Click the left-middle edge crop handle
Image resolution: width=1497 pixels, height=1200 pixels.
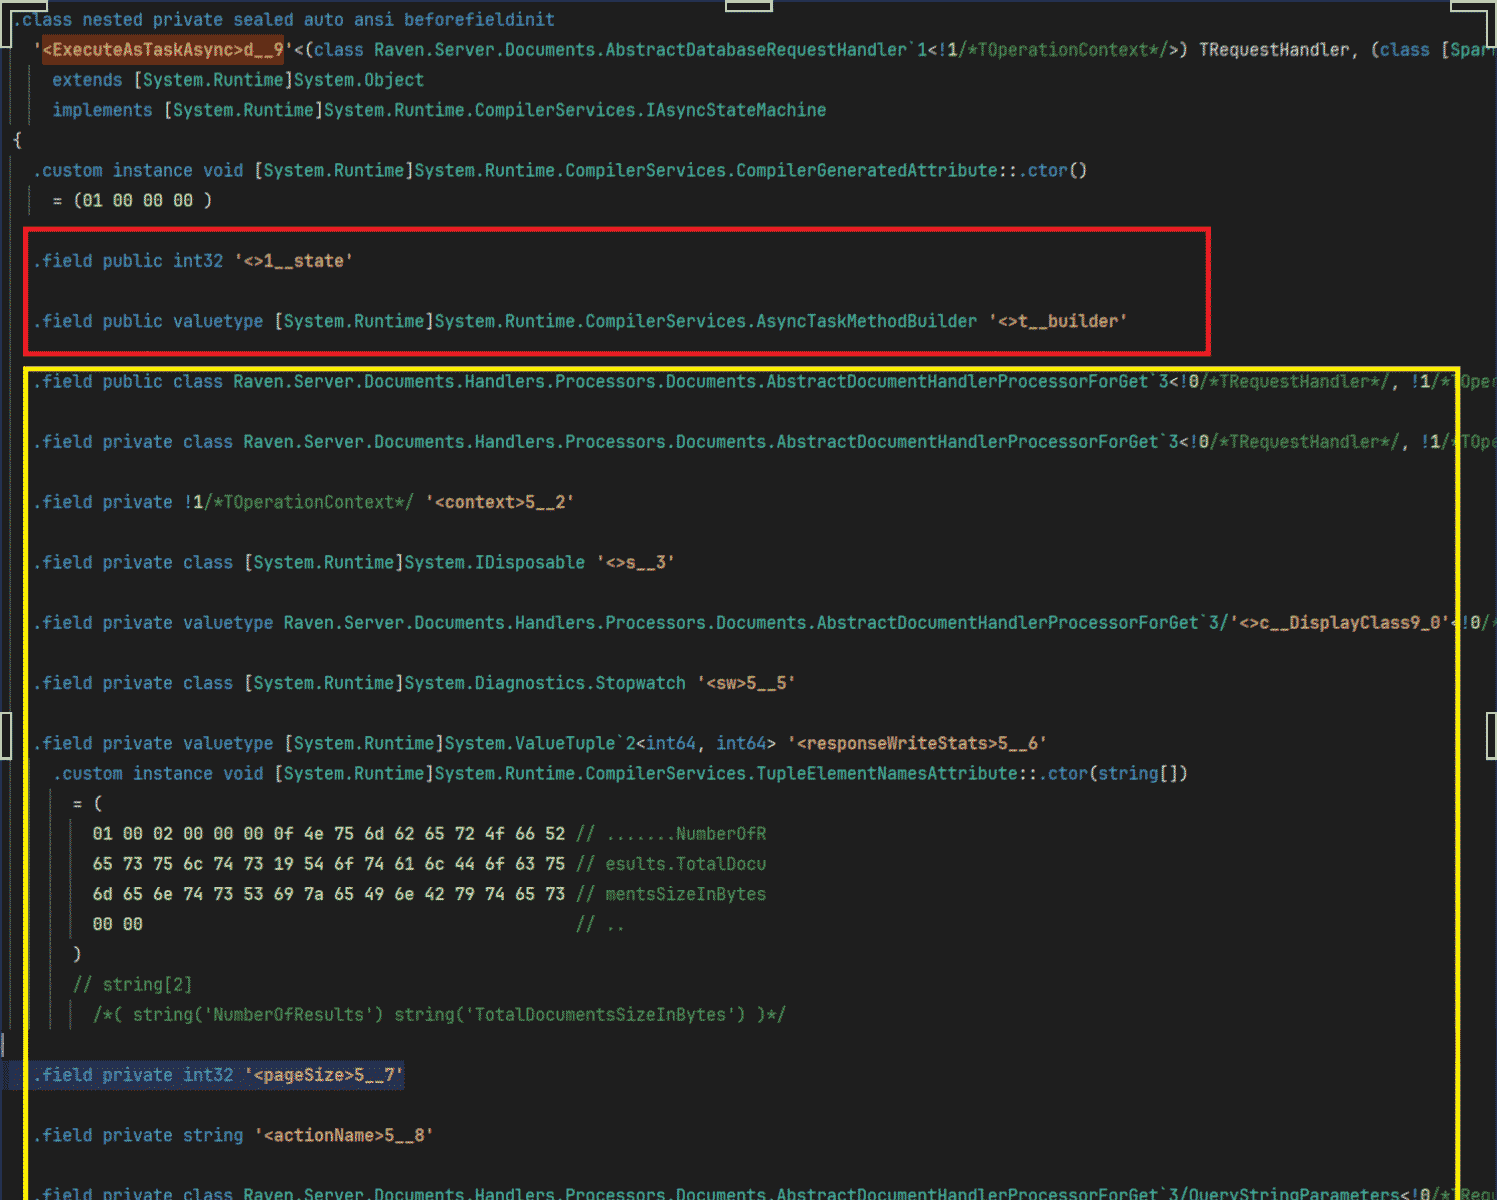5,736
